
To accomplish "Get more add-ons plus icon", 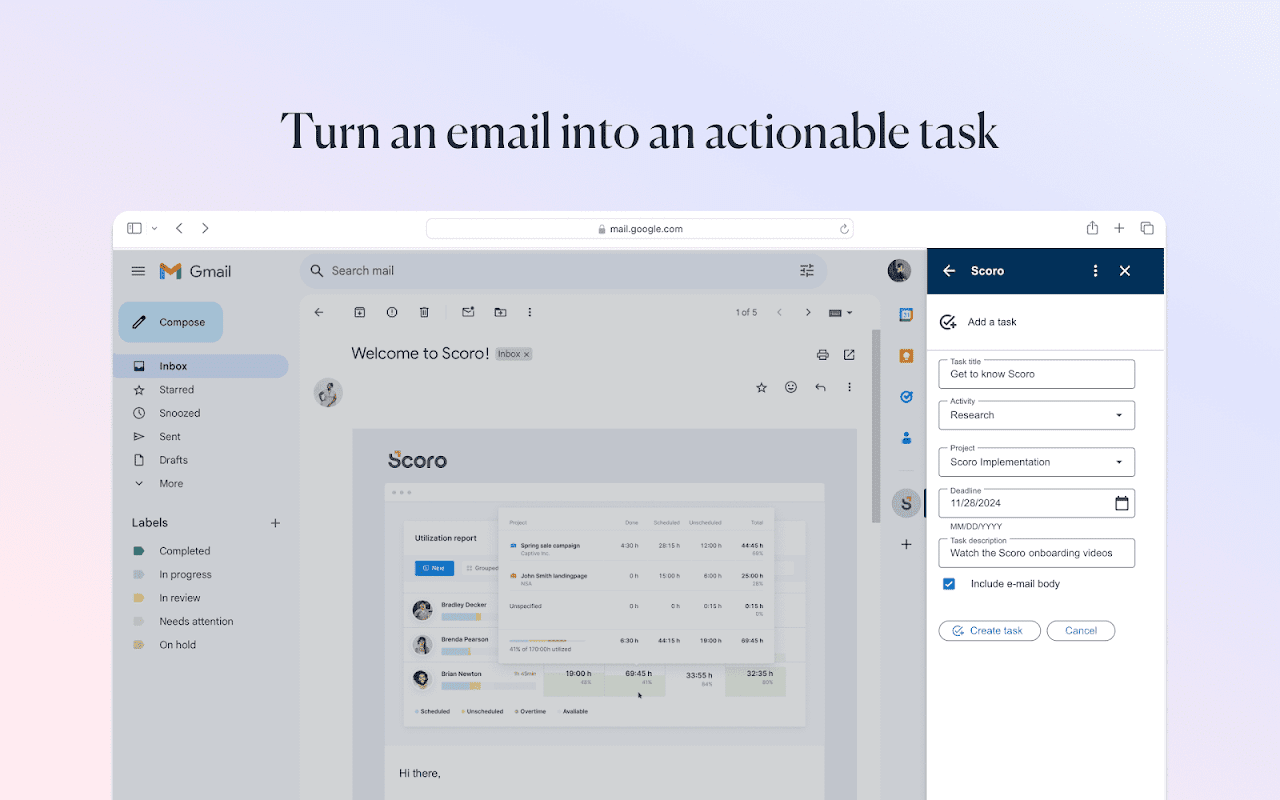I will tap(906, 544).
